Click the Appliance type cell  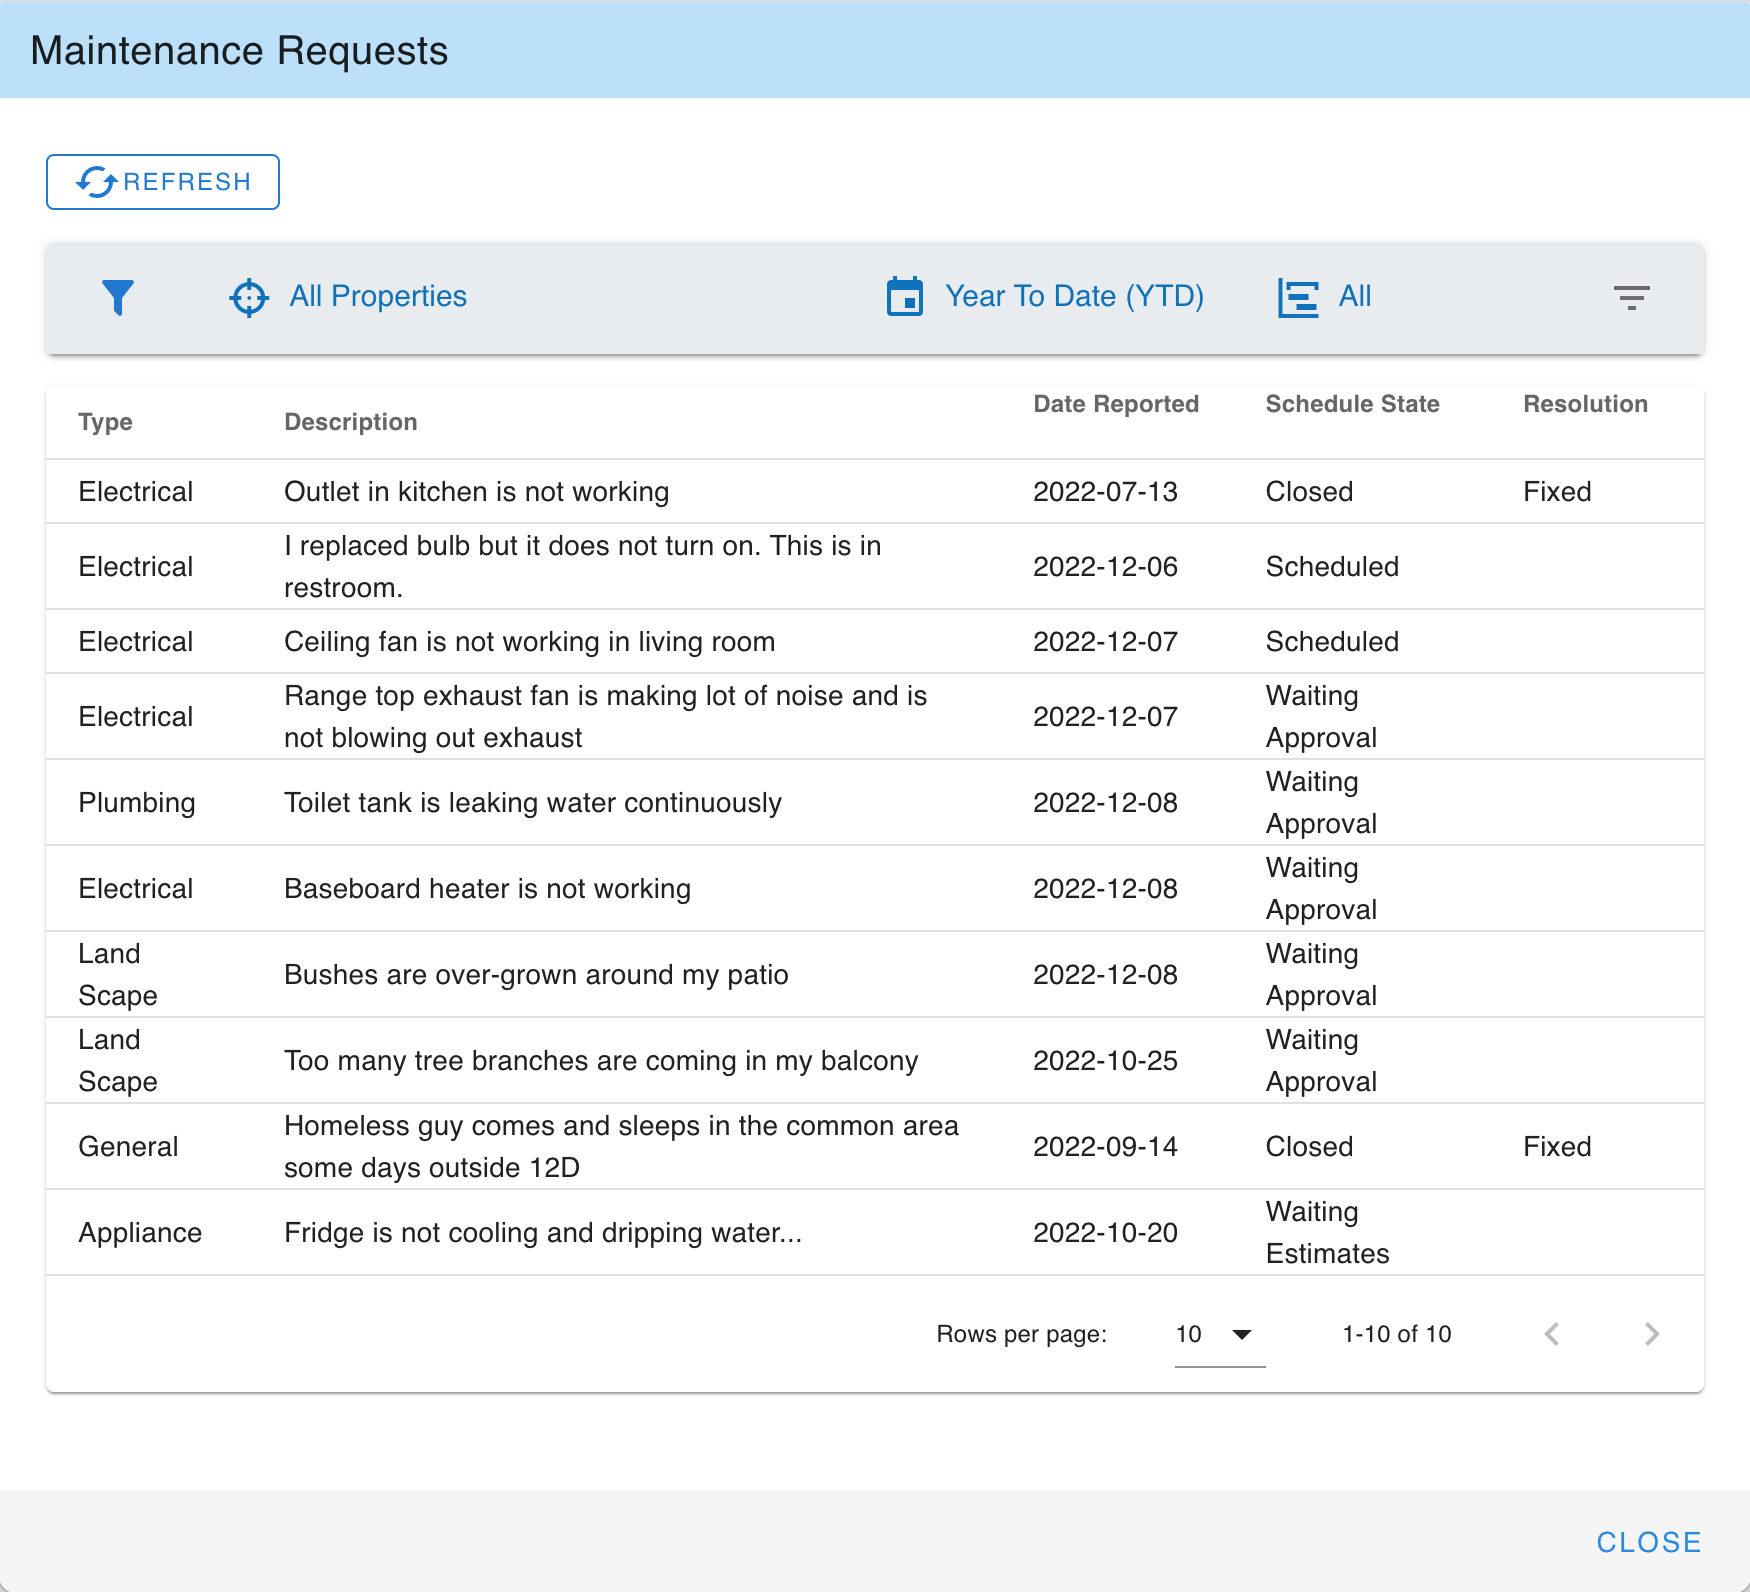point(140,1233)
